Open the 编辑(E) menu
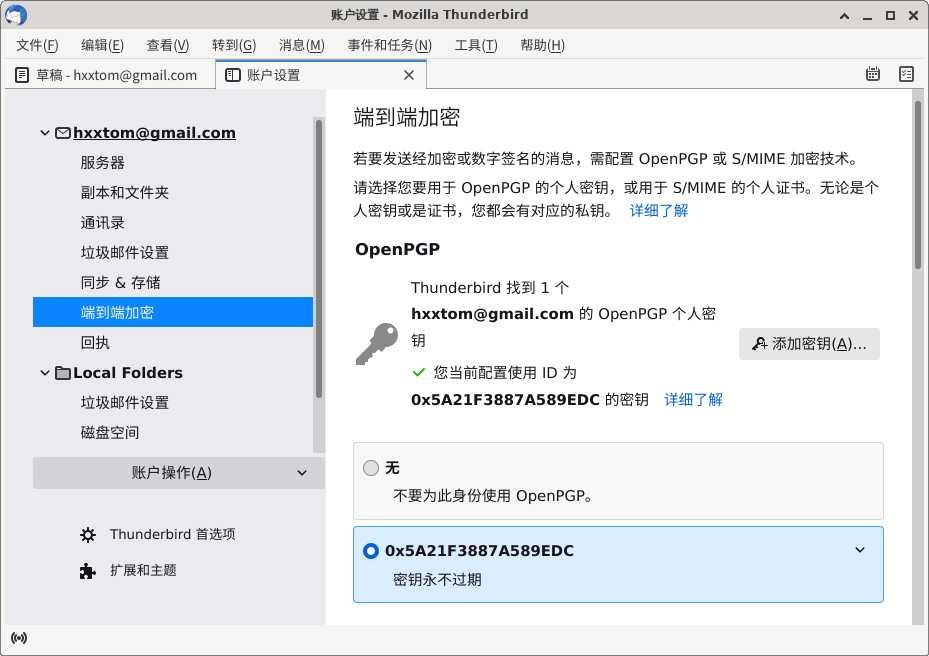 (x=102, y=45)
